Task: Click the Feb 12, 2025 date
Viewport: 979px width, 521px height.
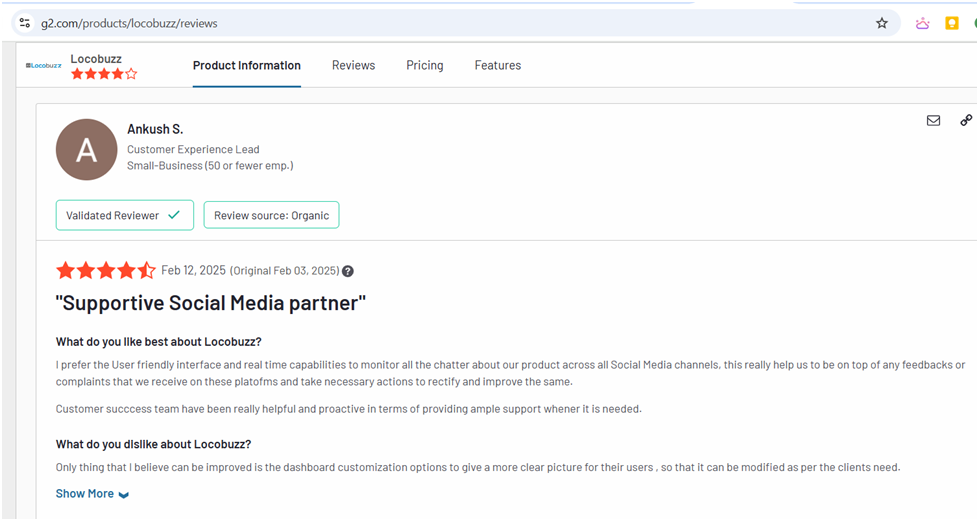Action: 194,270
